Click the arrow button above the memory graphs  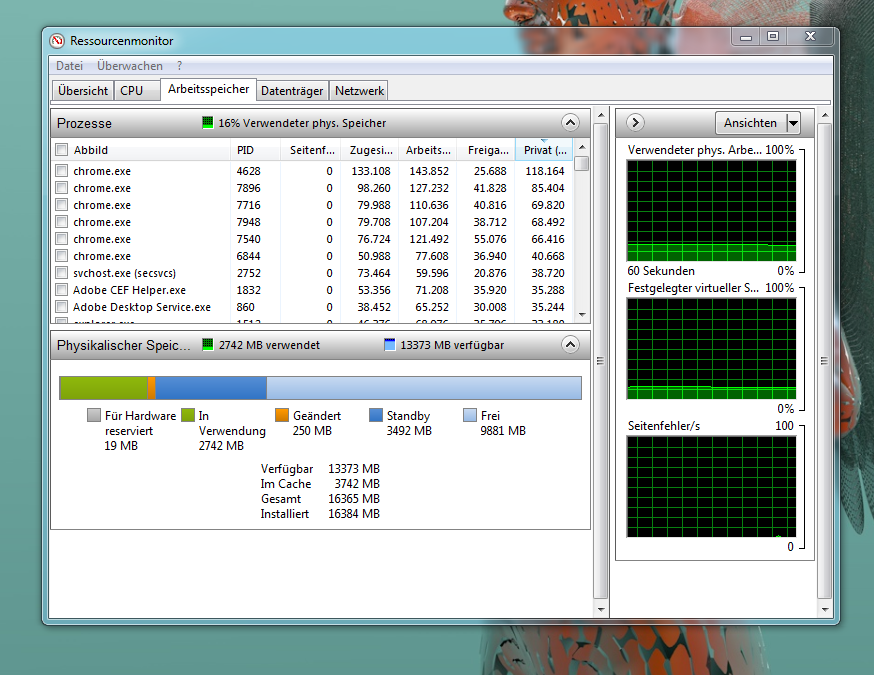pyautogui.click(x=634, y=122)
